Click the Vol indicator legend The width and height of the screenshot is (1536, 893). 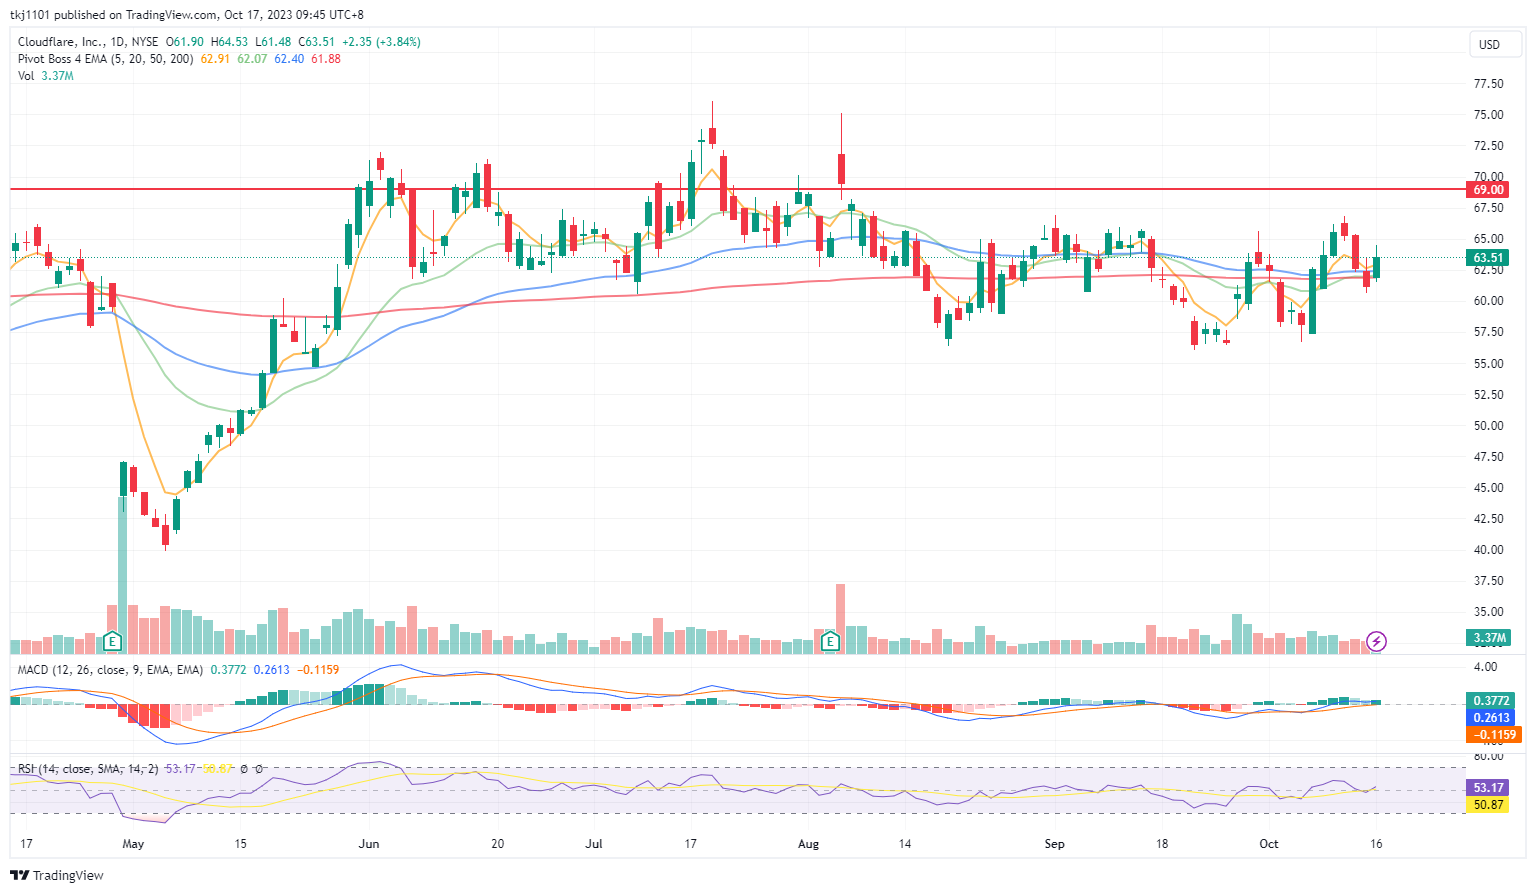click(26, 76)
